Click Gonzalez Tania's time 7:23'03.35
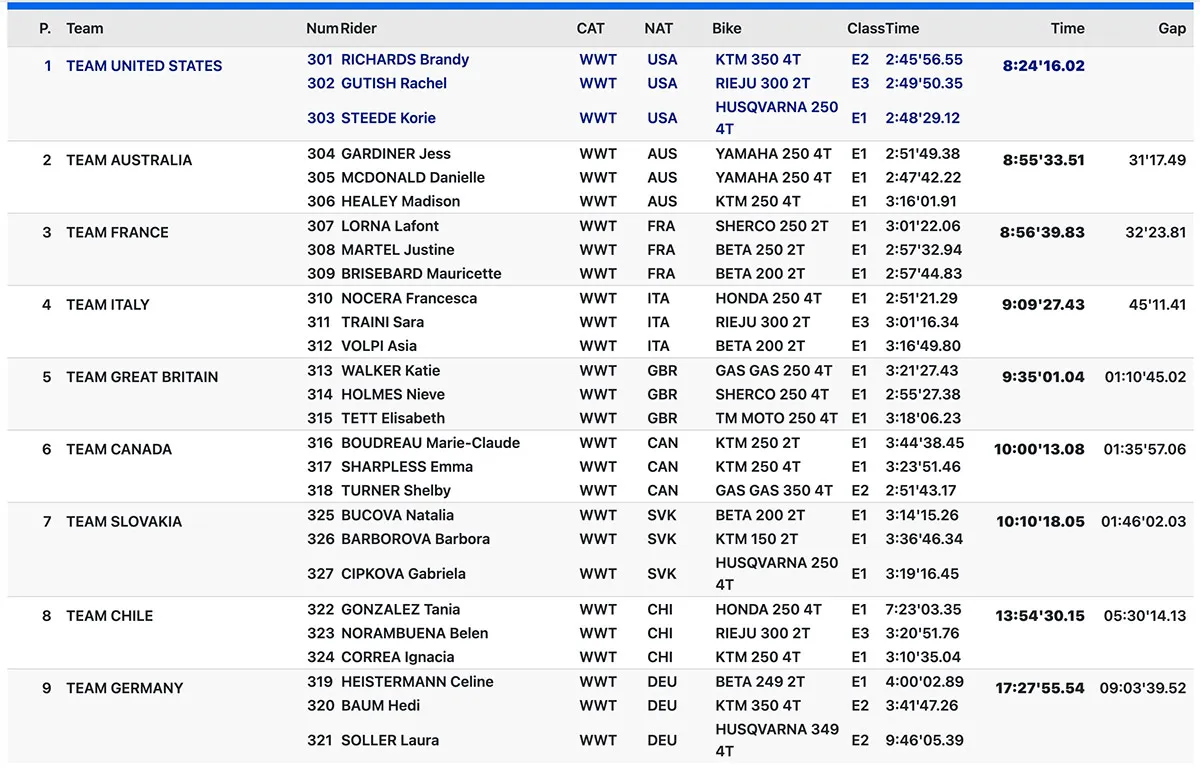Screen dimensions: 1200x776 point(923,610)
